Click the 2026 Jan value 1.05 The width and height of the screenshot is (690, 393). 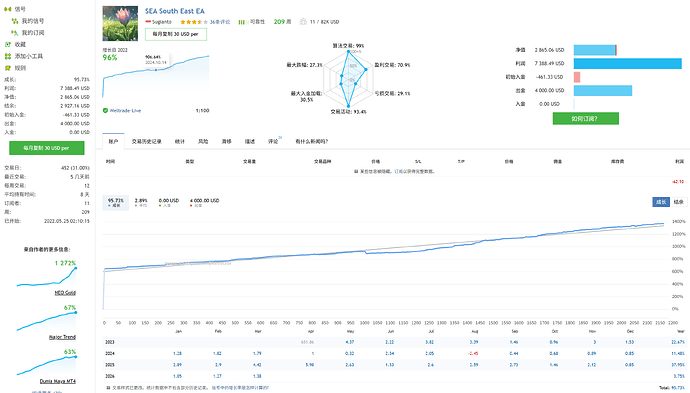[x=177, y=376]
